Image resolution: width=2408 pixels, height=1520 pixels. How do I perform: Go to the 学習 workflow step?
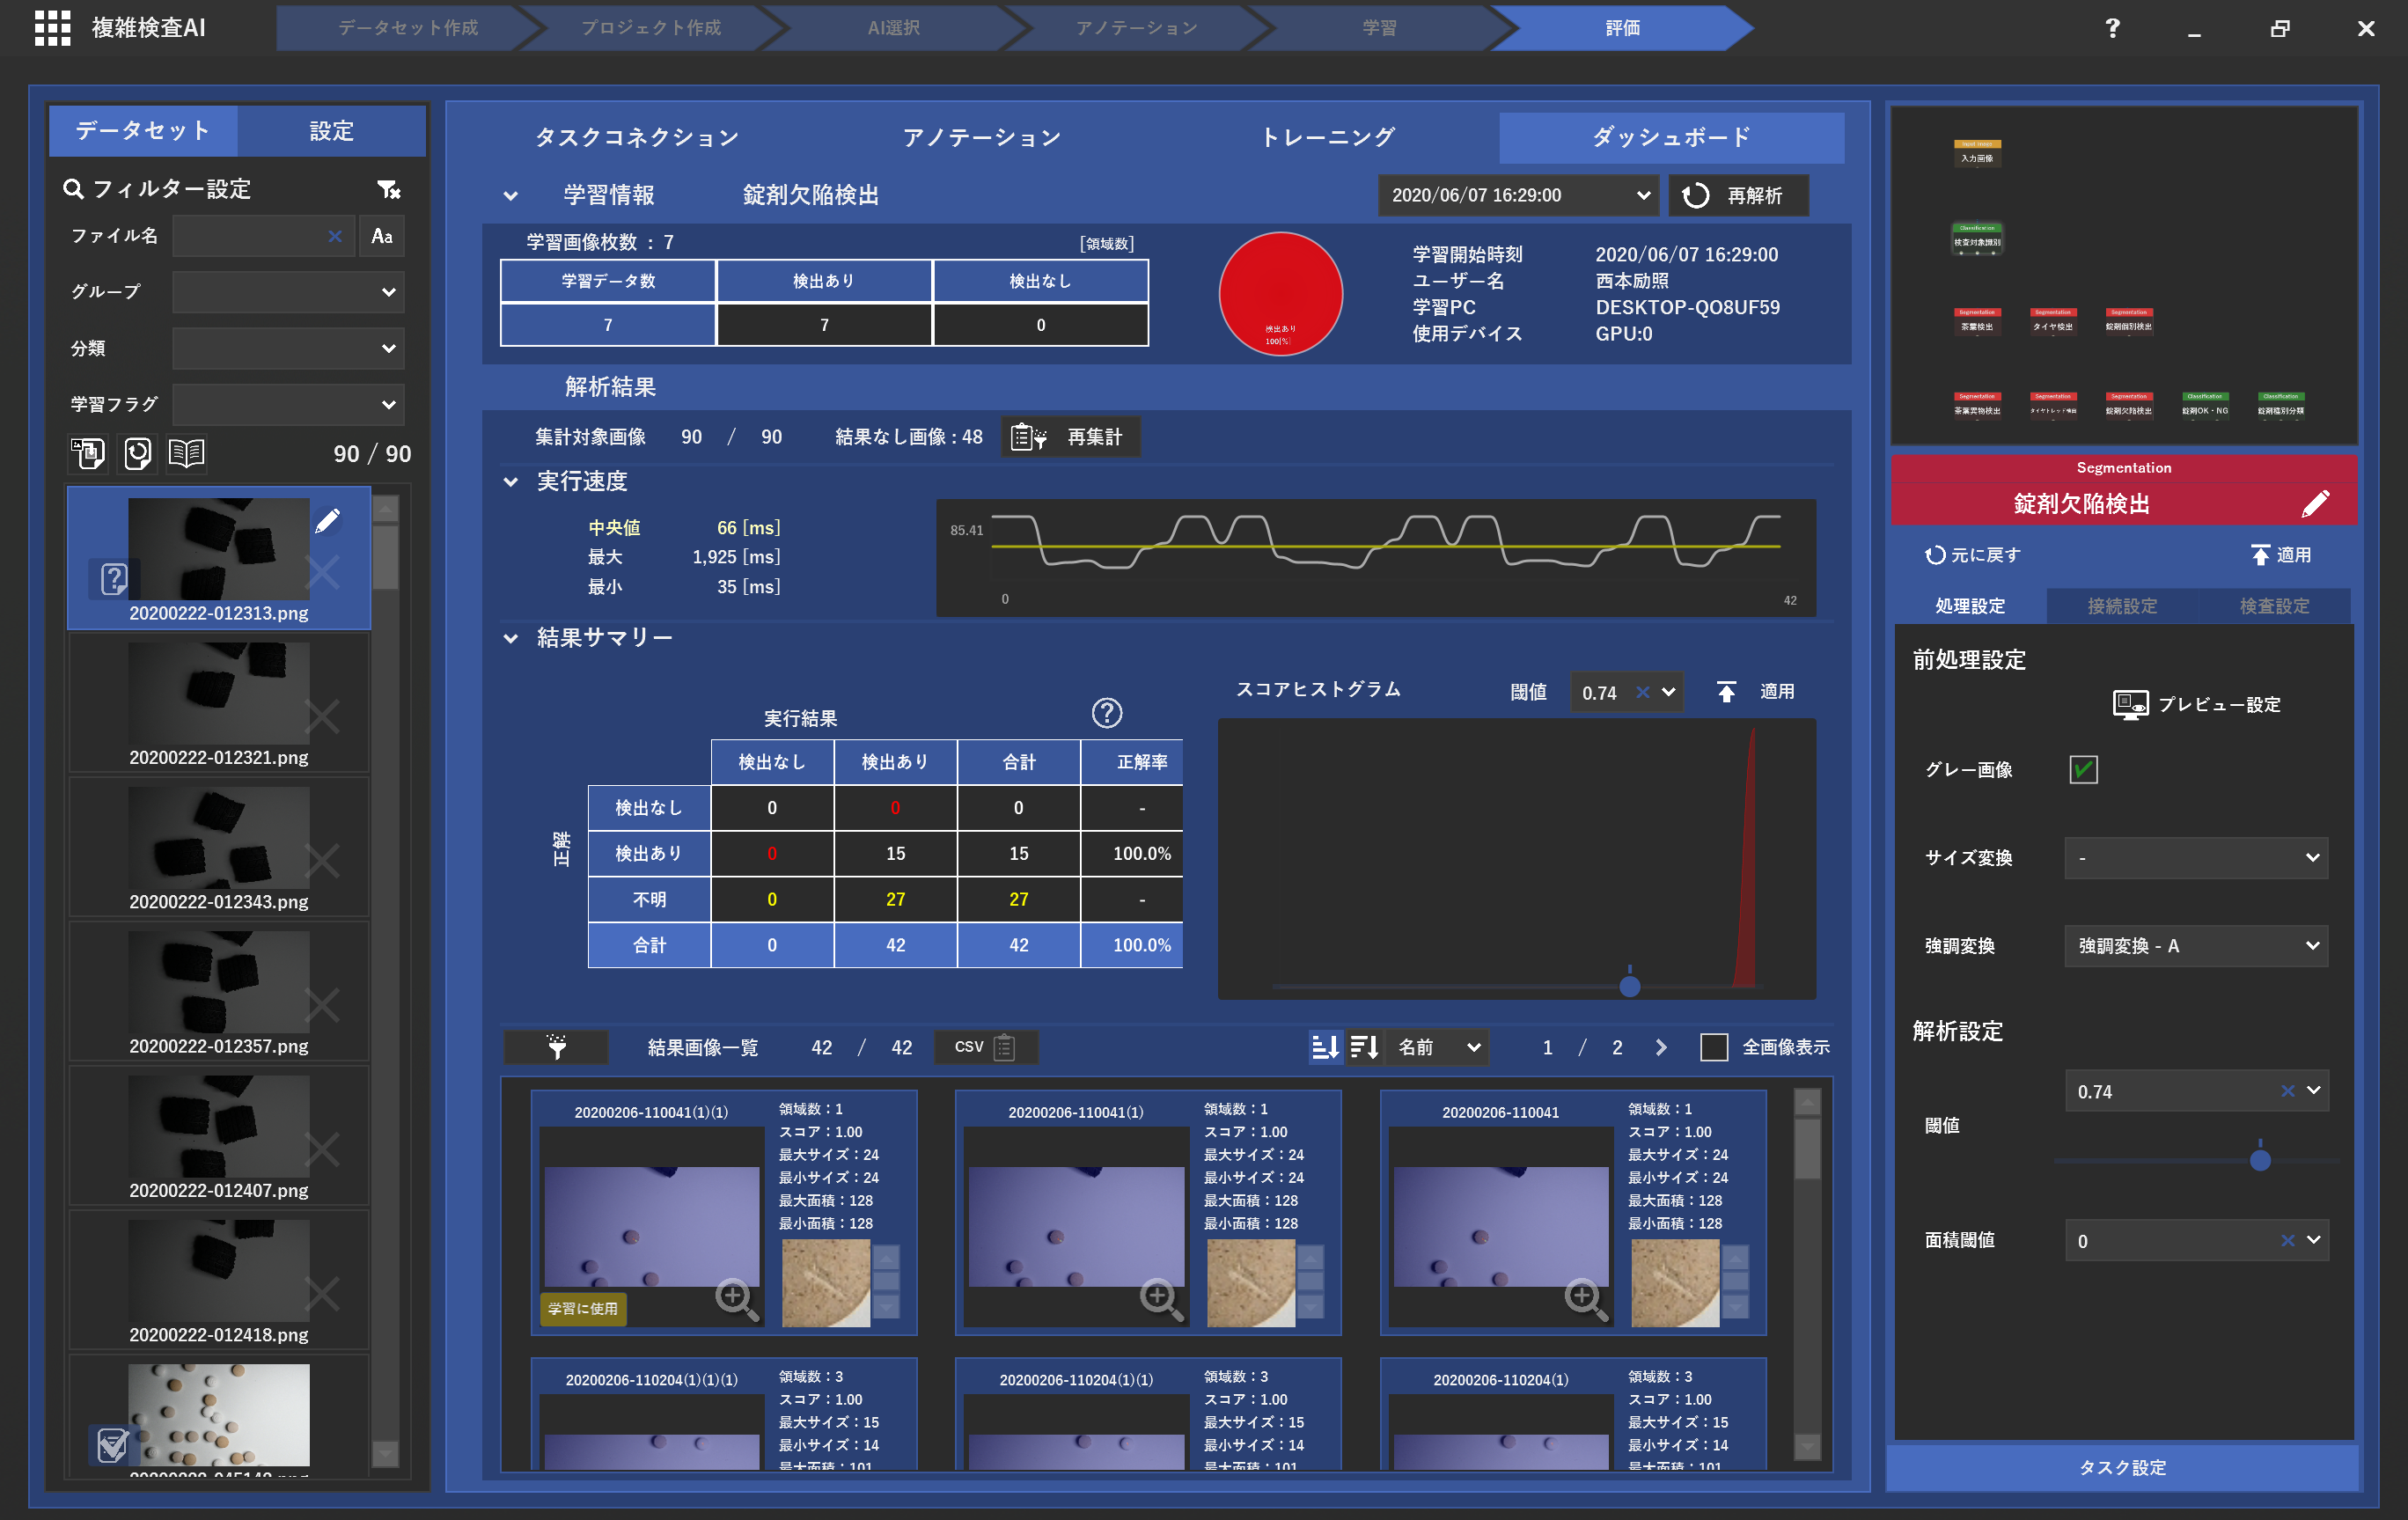coord(1380,28)
